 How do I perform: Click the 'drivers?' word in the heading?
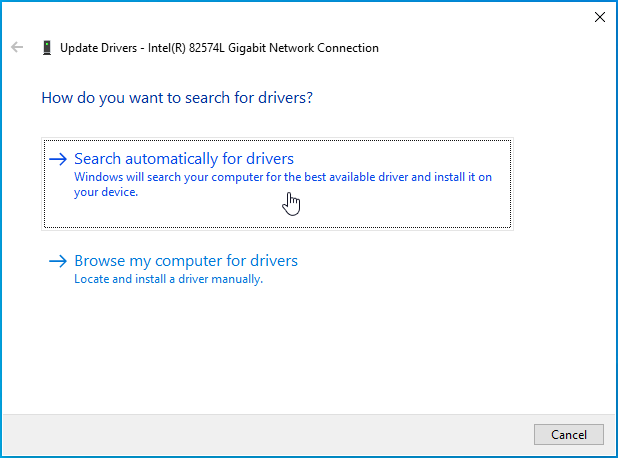[287, 98]
